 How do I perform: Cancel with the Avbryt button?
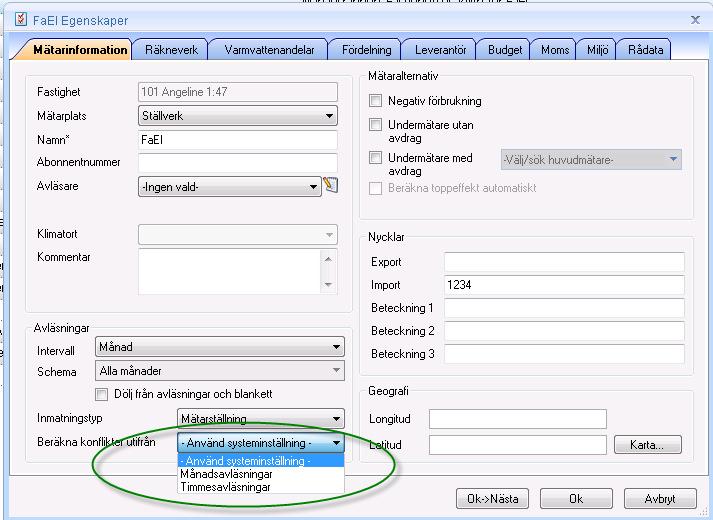(x=660, y=499)
